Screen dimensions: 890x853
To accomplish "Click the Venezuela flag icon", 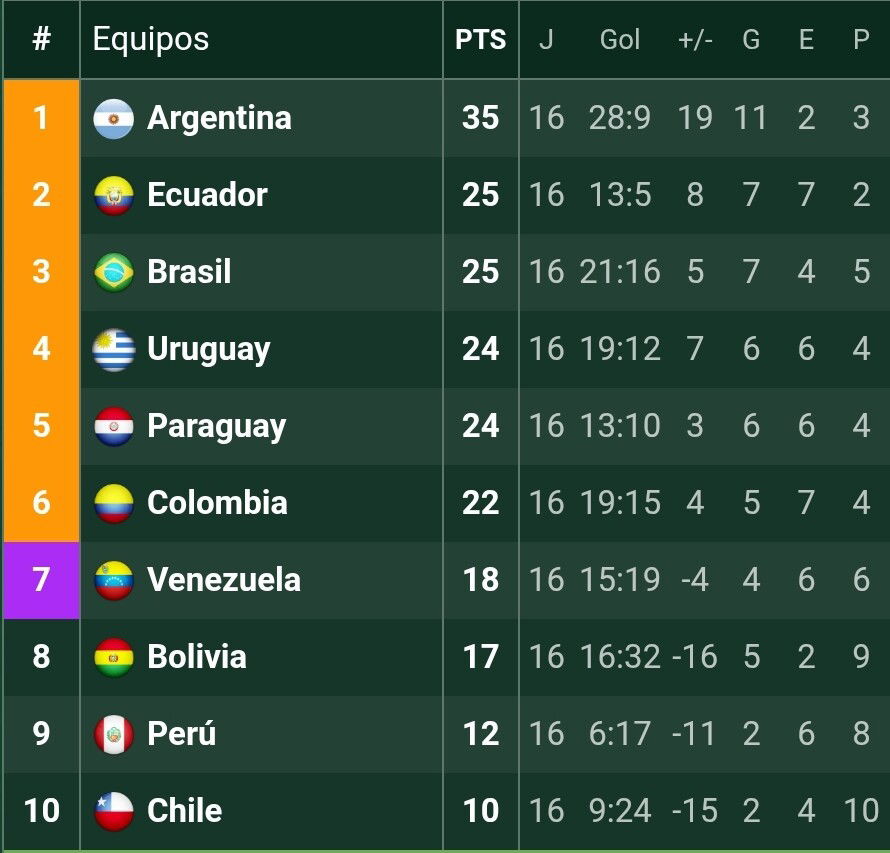I will 114,580.
